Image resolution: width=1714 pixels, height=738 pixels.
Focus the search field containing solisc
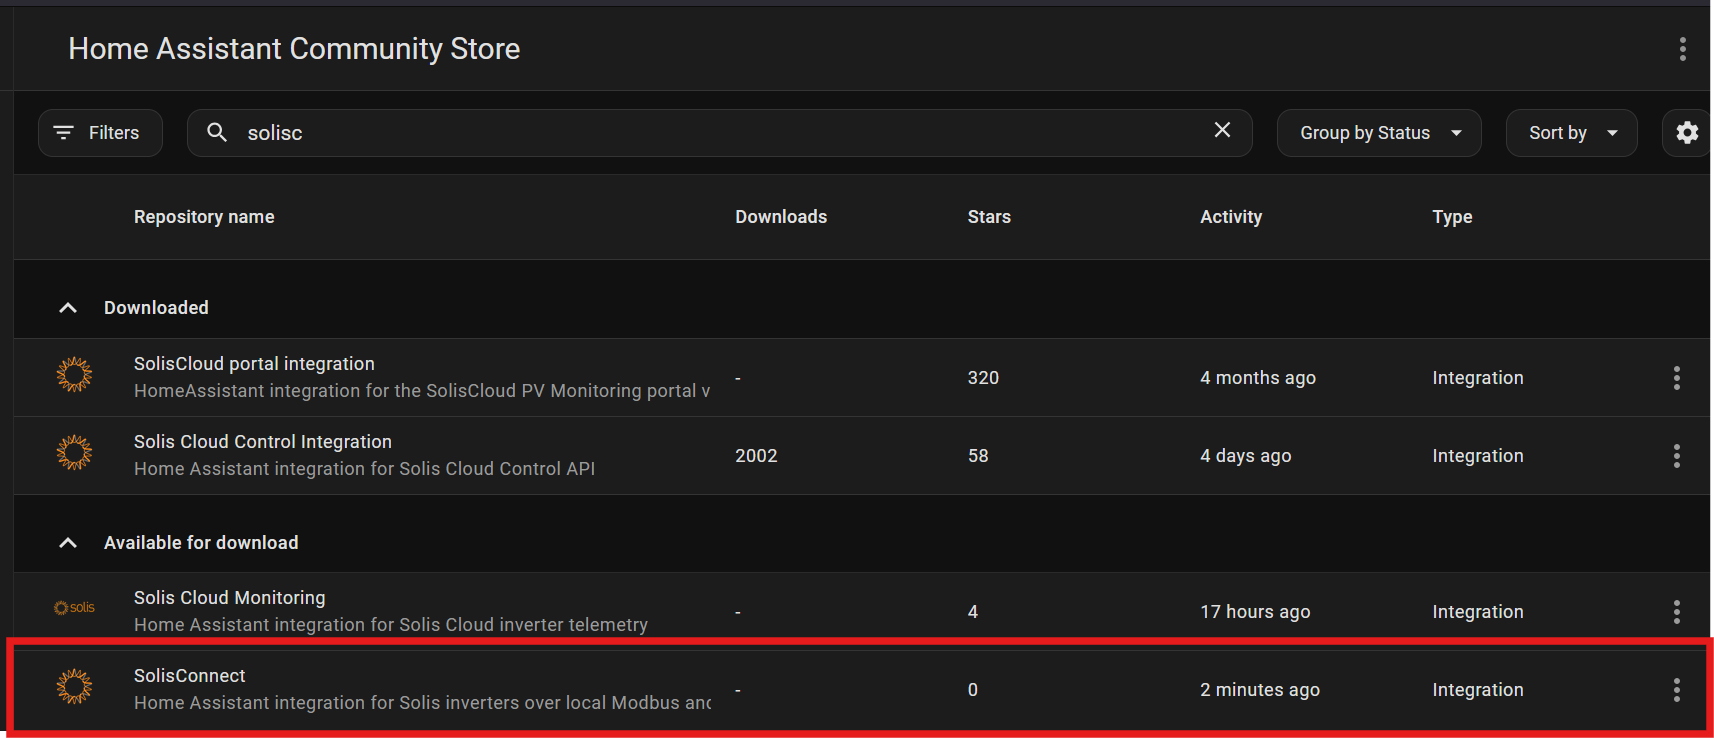click(x=719, y=133)
